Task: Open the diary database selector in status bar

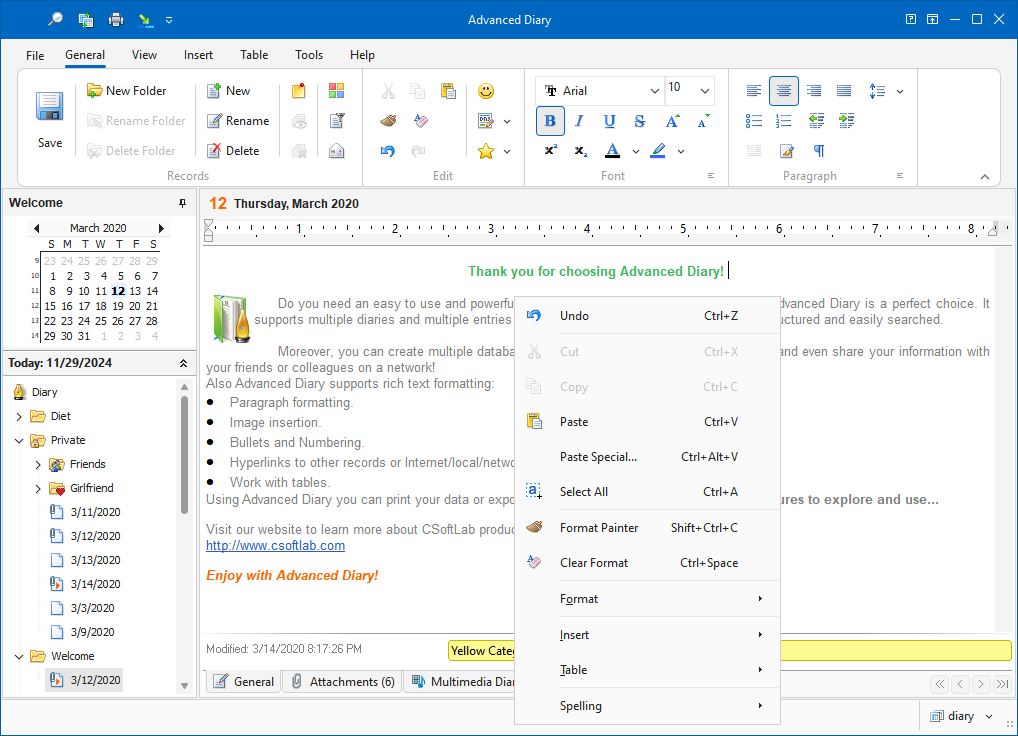Action: tap(962, 716)
